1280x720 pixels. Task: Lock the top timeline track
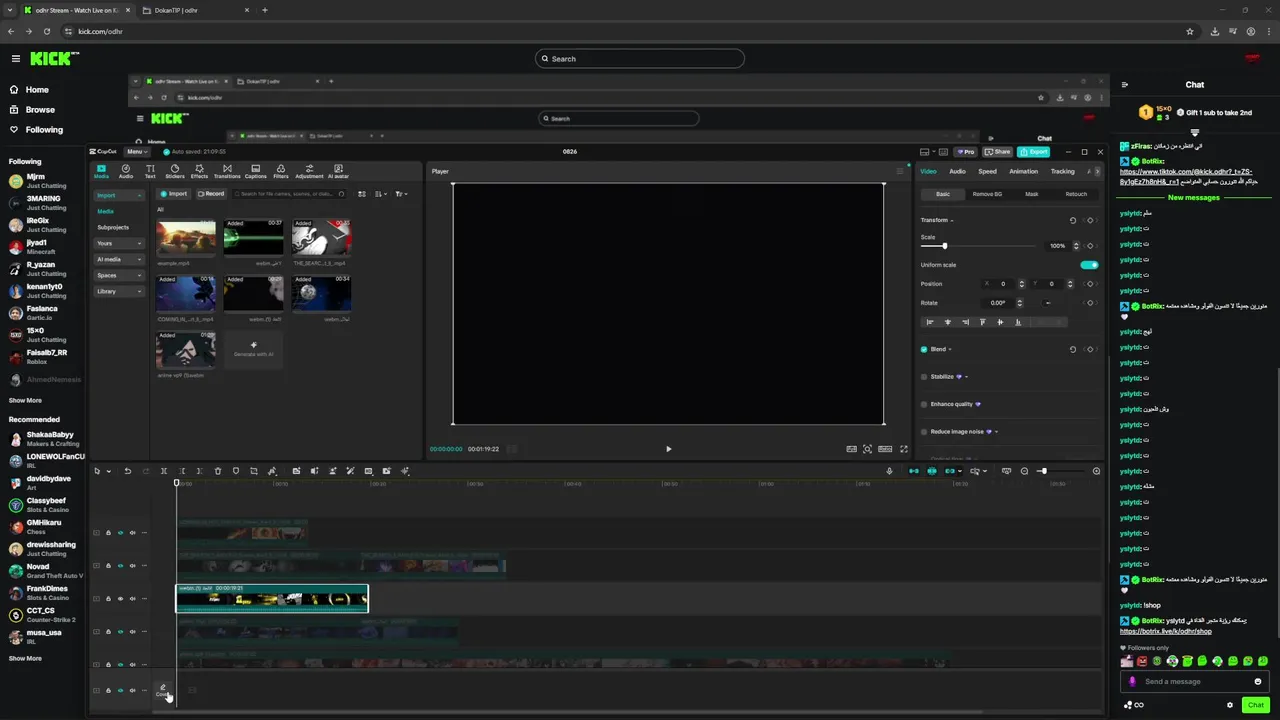coord(108,533)
